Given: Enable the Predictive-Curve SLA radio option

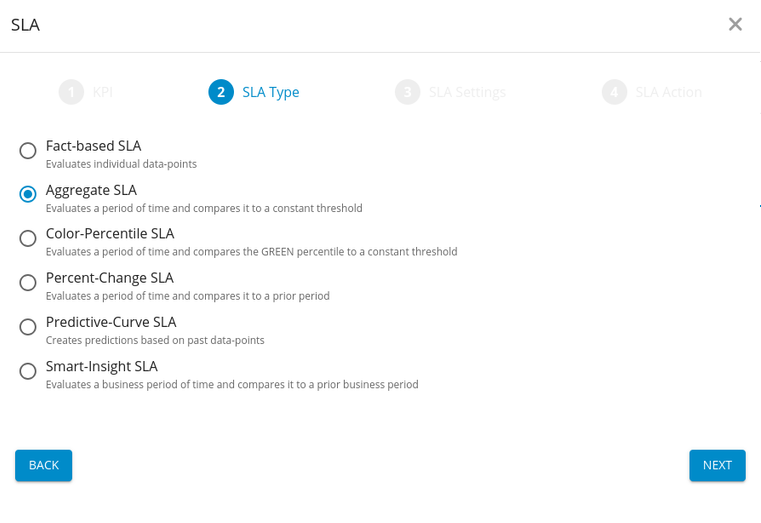Looking at the screenshot, I should coord(28,326).
